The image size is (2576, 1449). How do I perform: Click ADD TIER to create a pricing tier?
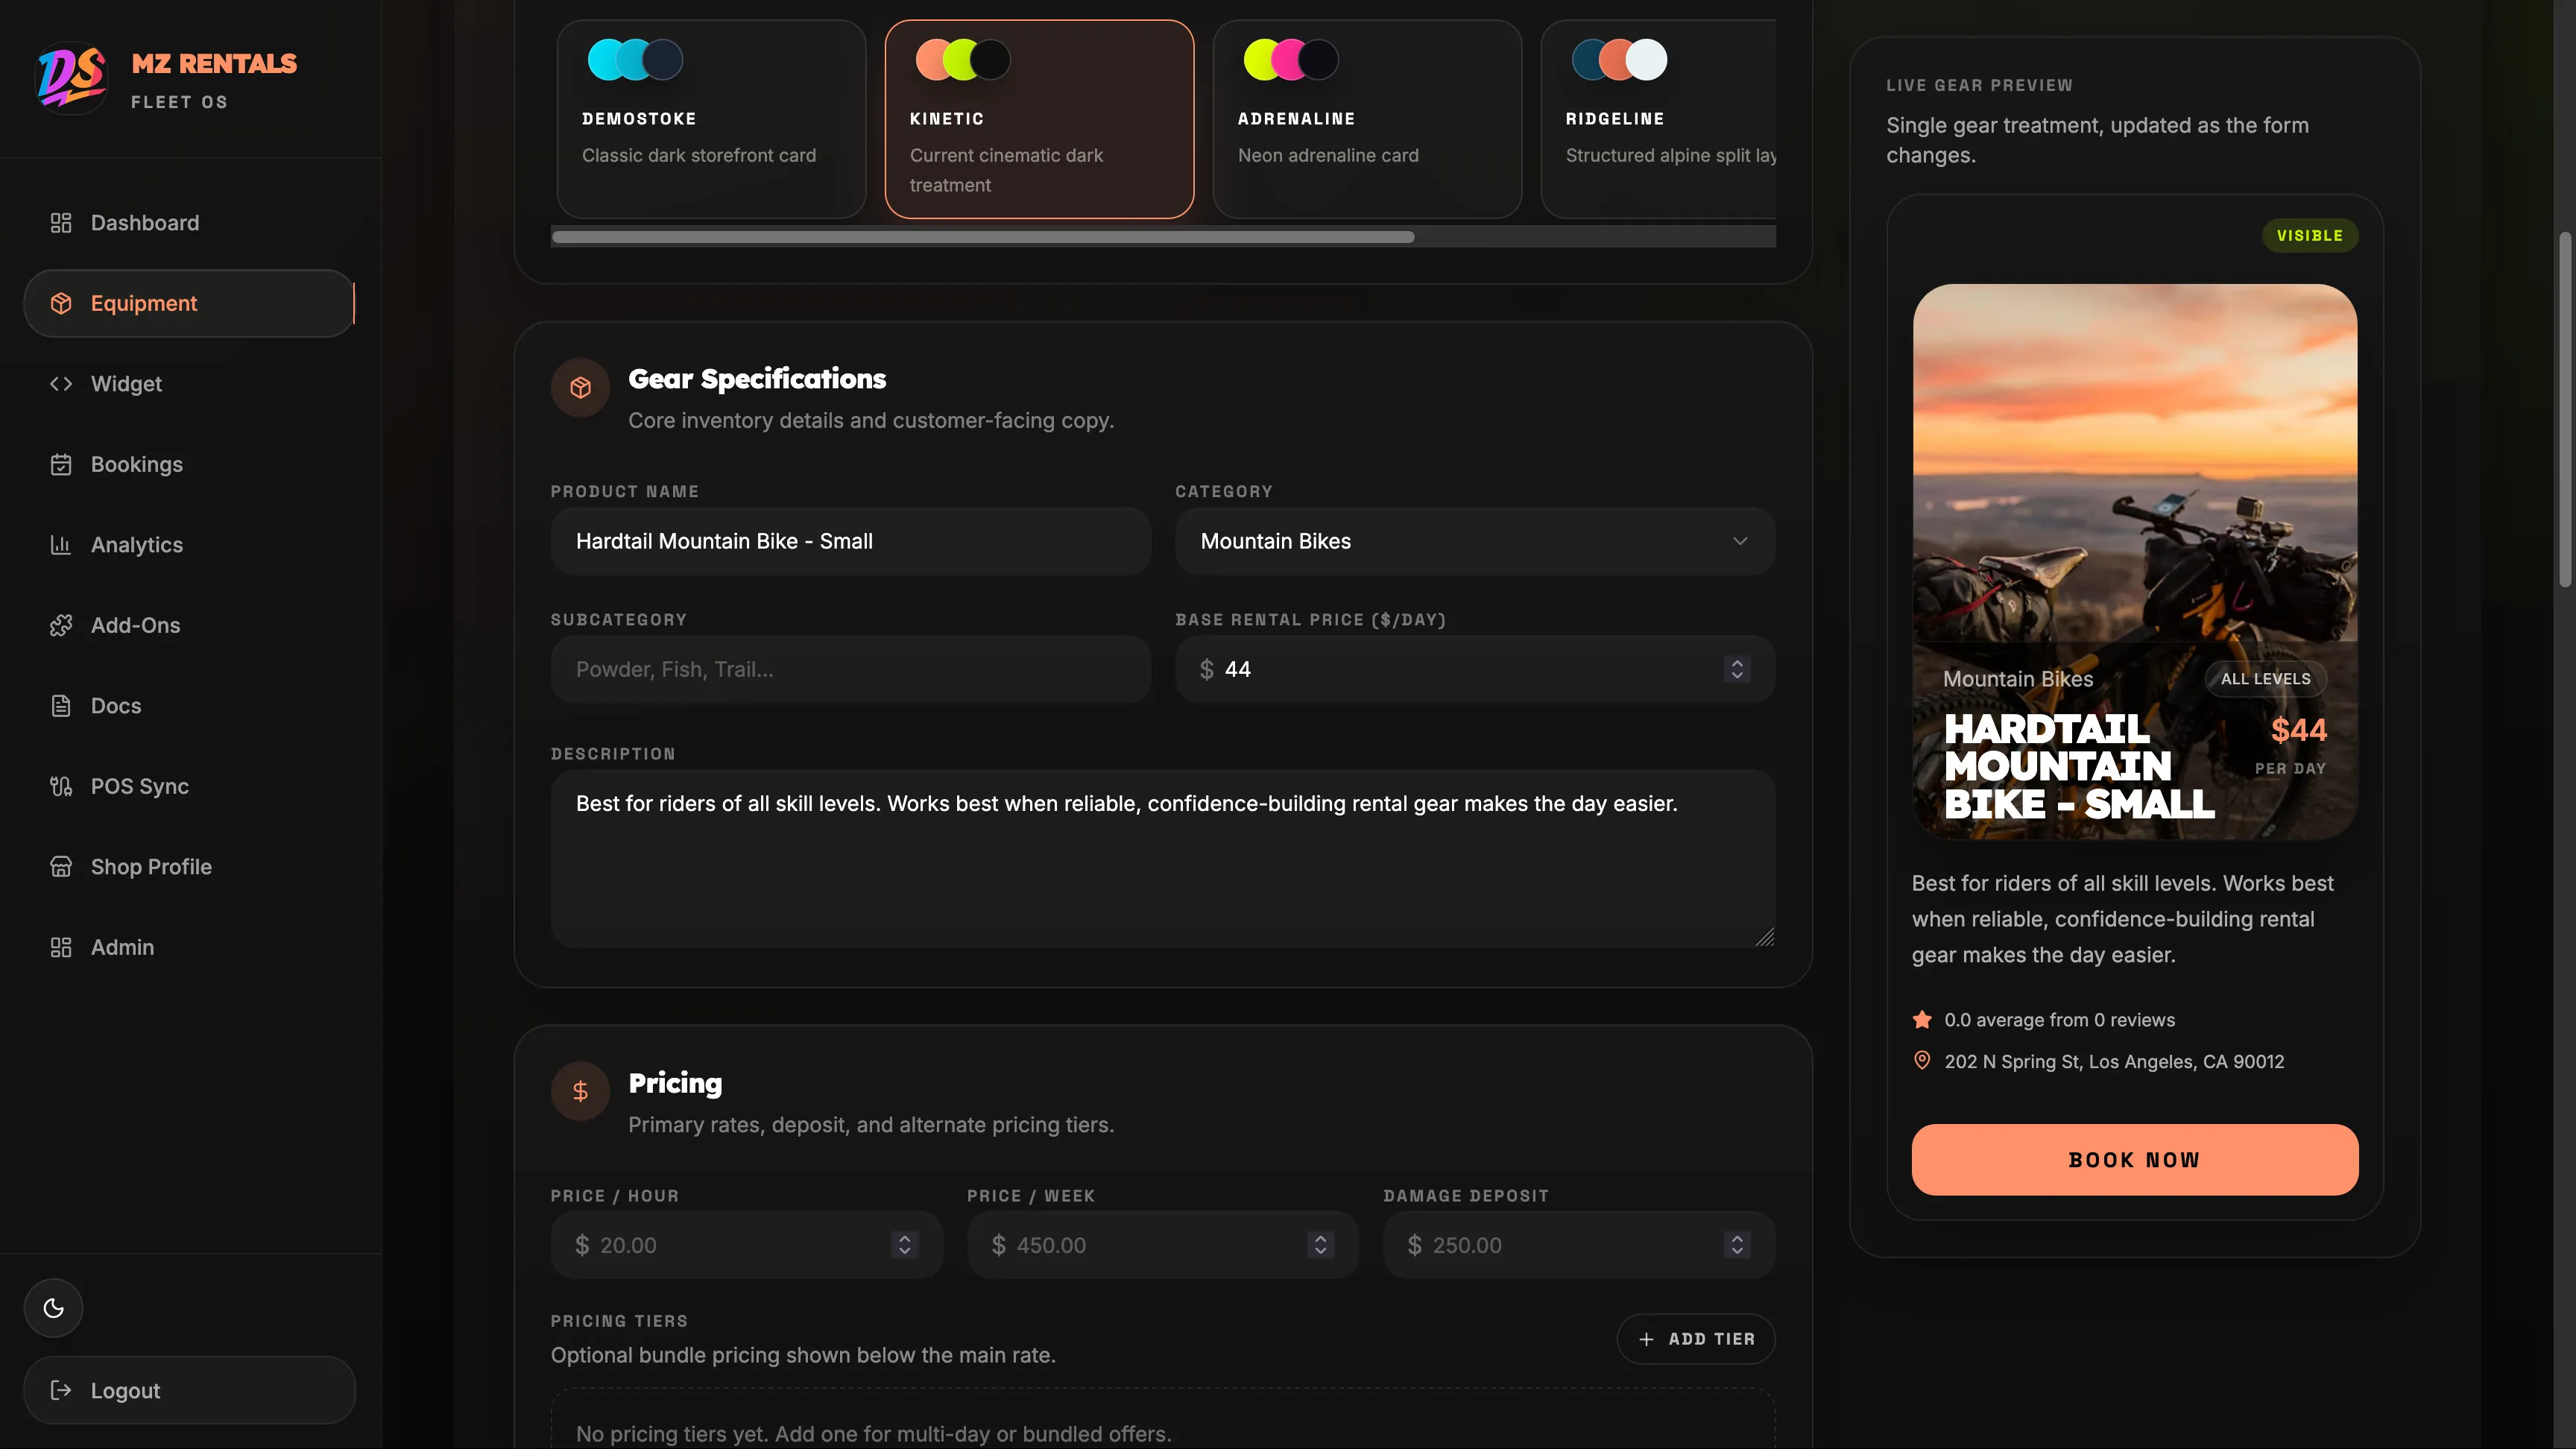click(x=1695, y=1338)
